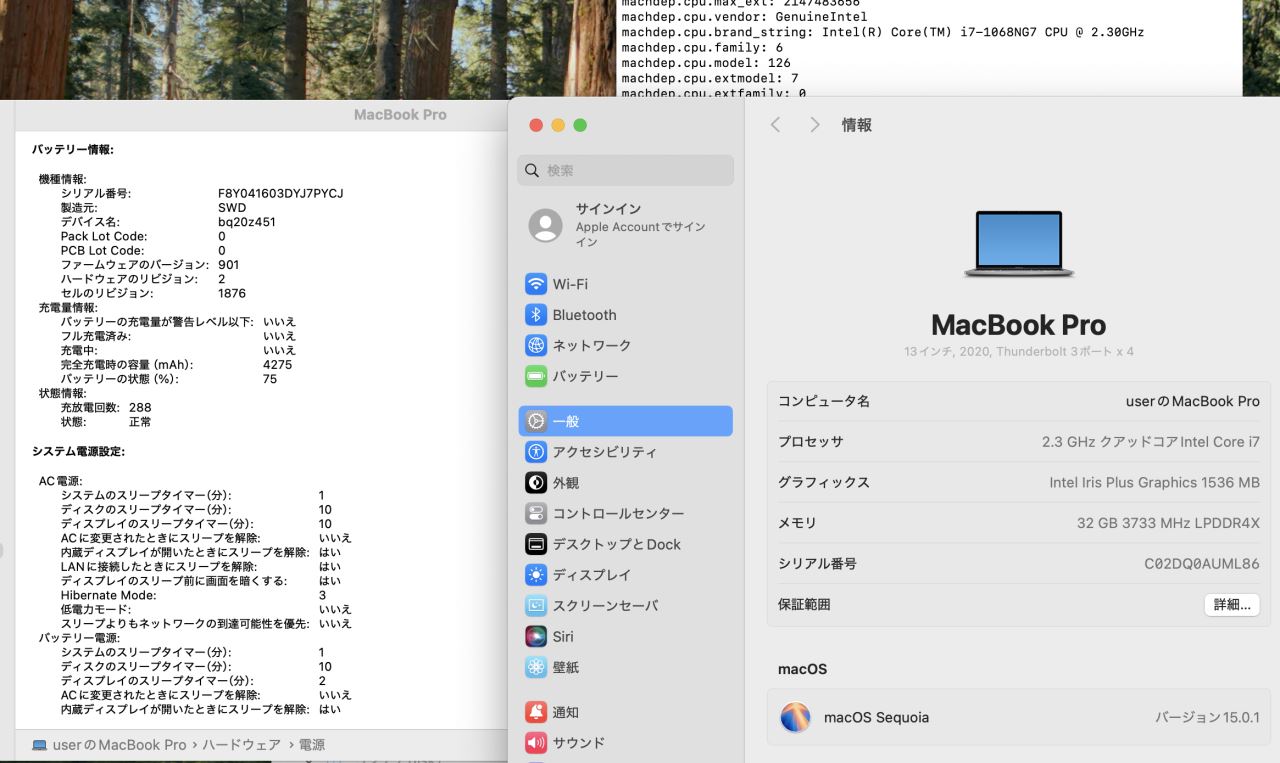
Task: Open Bluetooth icon in System Settings sidebar
Action: pos(536,315)
